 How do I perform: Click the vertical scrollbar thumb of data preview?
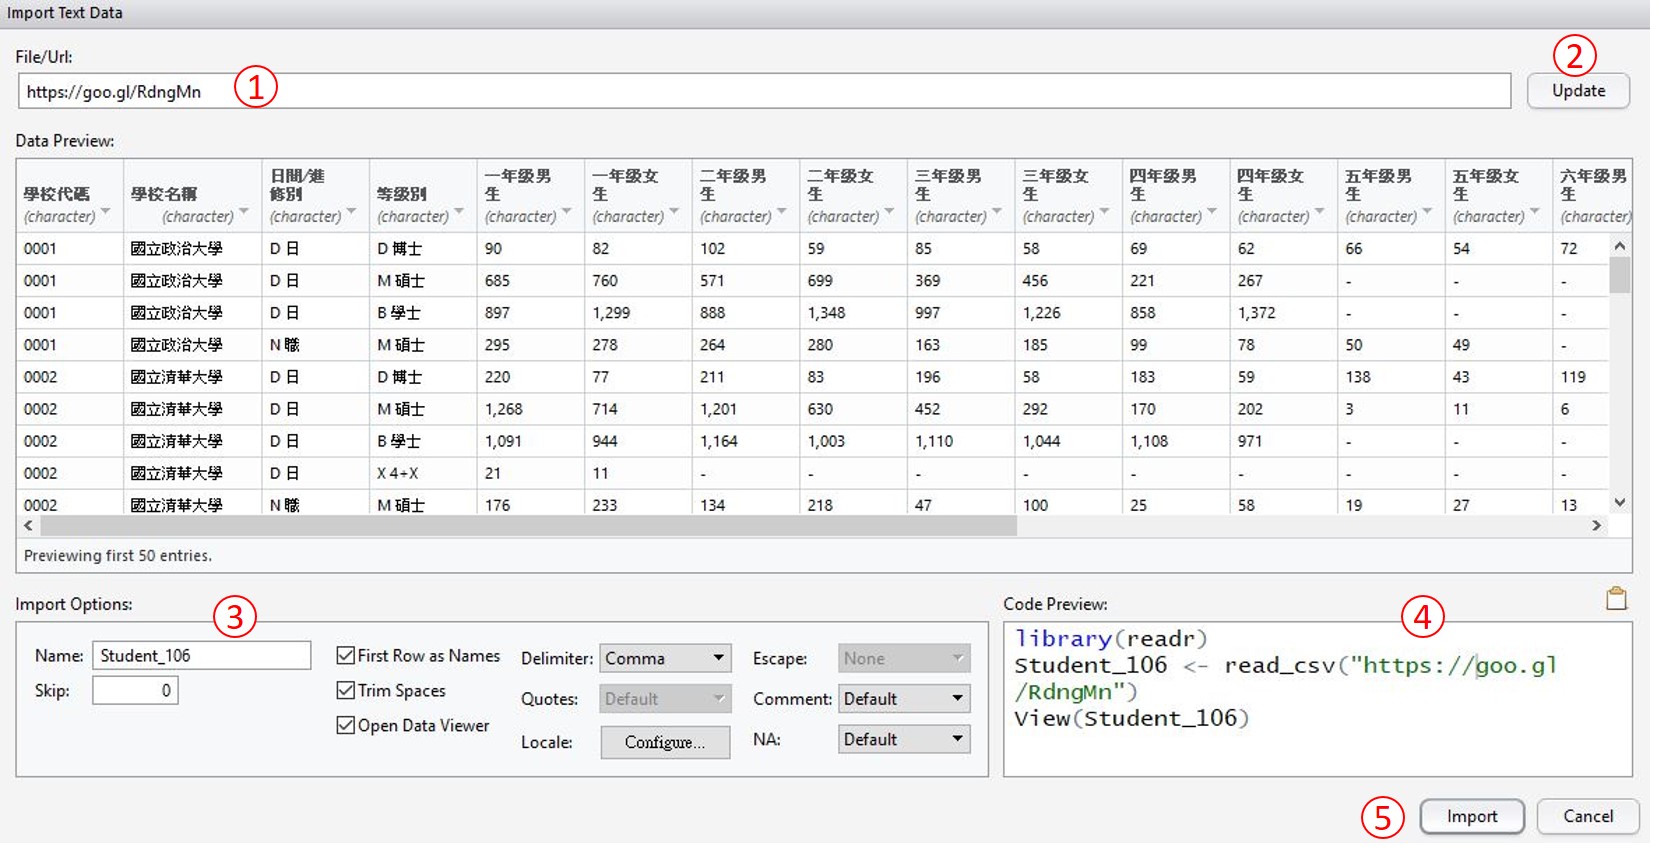pos(1619,274)
